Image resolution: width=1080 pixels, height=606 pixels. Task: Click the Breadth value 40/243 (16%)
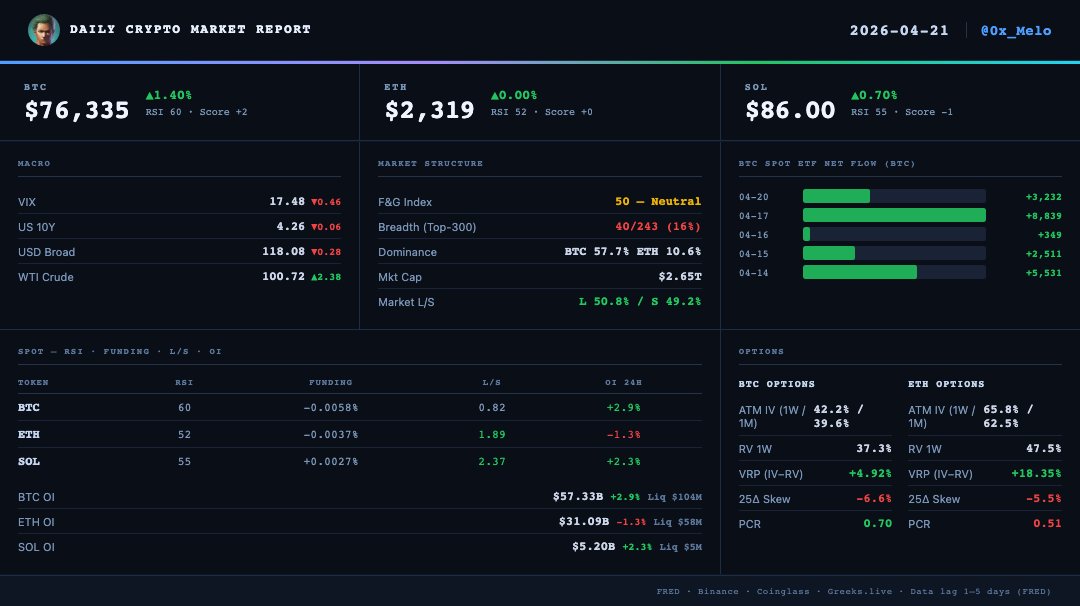(x=658, y=226)
